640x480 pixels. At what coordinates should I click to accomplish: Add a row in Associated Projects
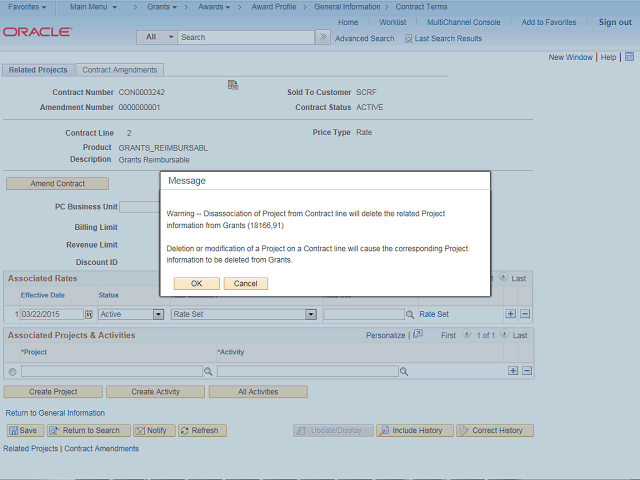coord(513,370)
